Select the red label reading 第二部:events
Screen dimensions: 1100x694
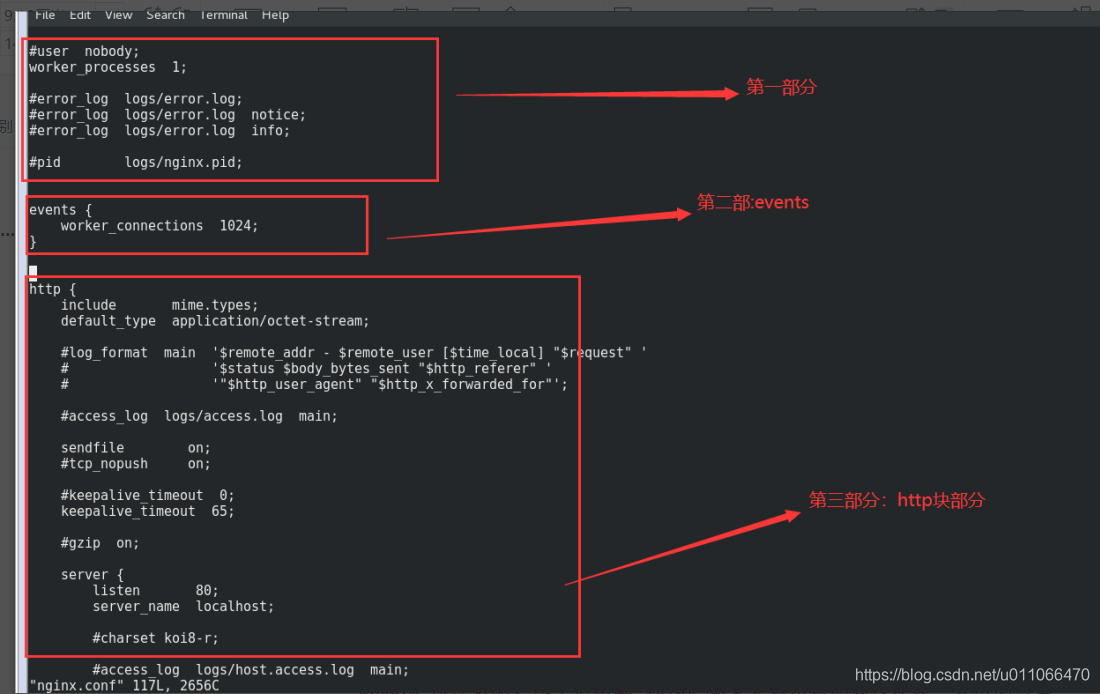(x=753, y=202)
